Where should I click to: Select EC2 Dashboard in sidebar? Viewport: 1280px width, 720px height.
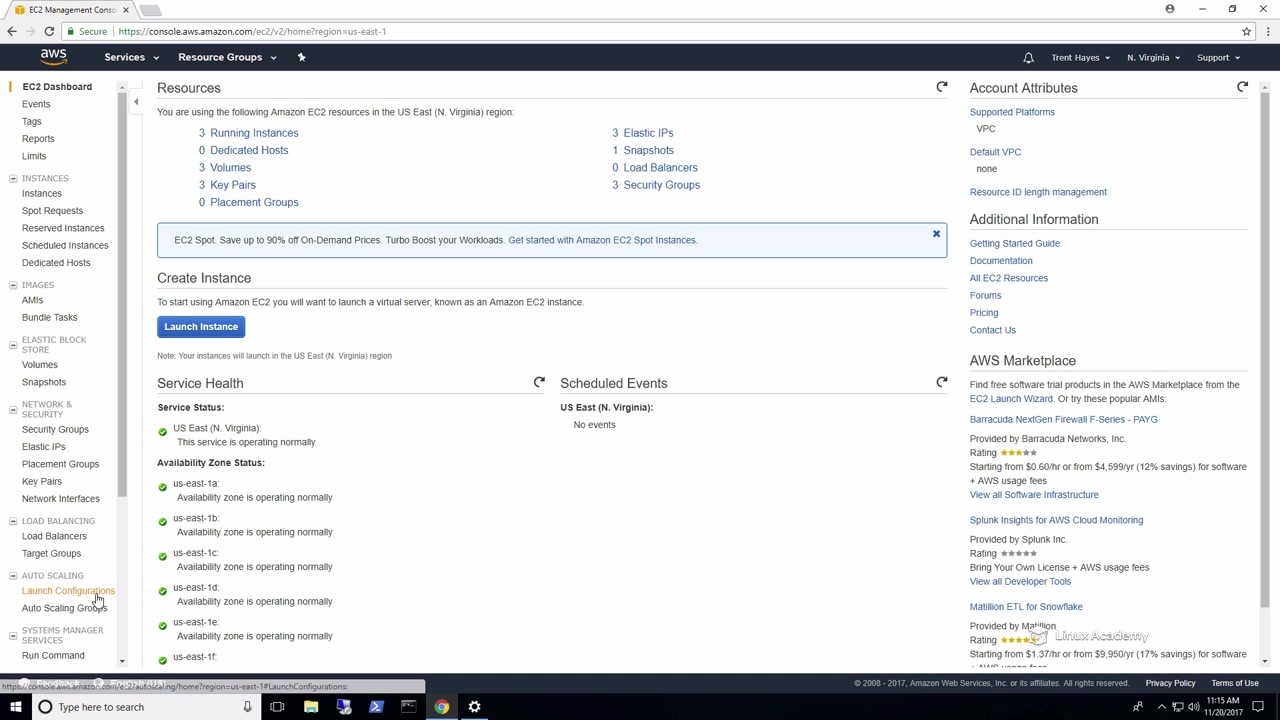[57, 87]
